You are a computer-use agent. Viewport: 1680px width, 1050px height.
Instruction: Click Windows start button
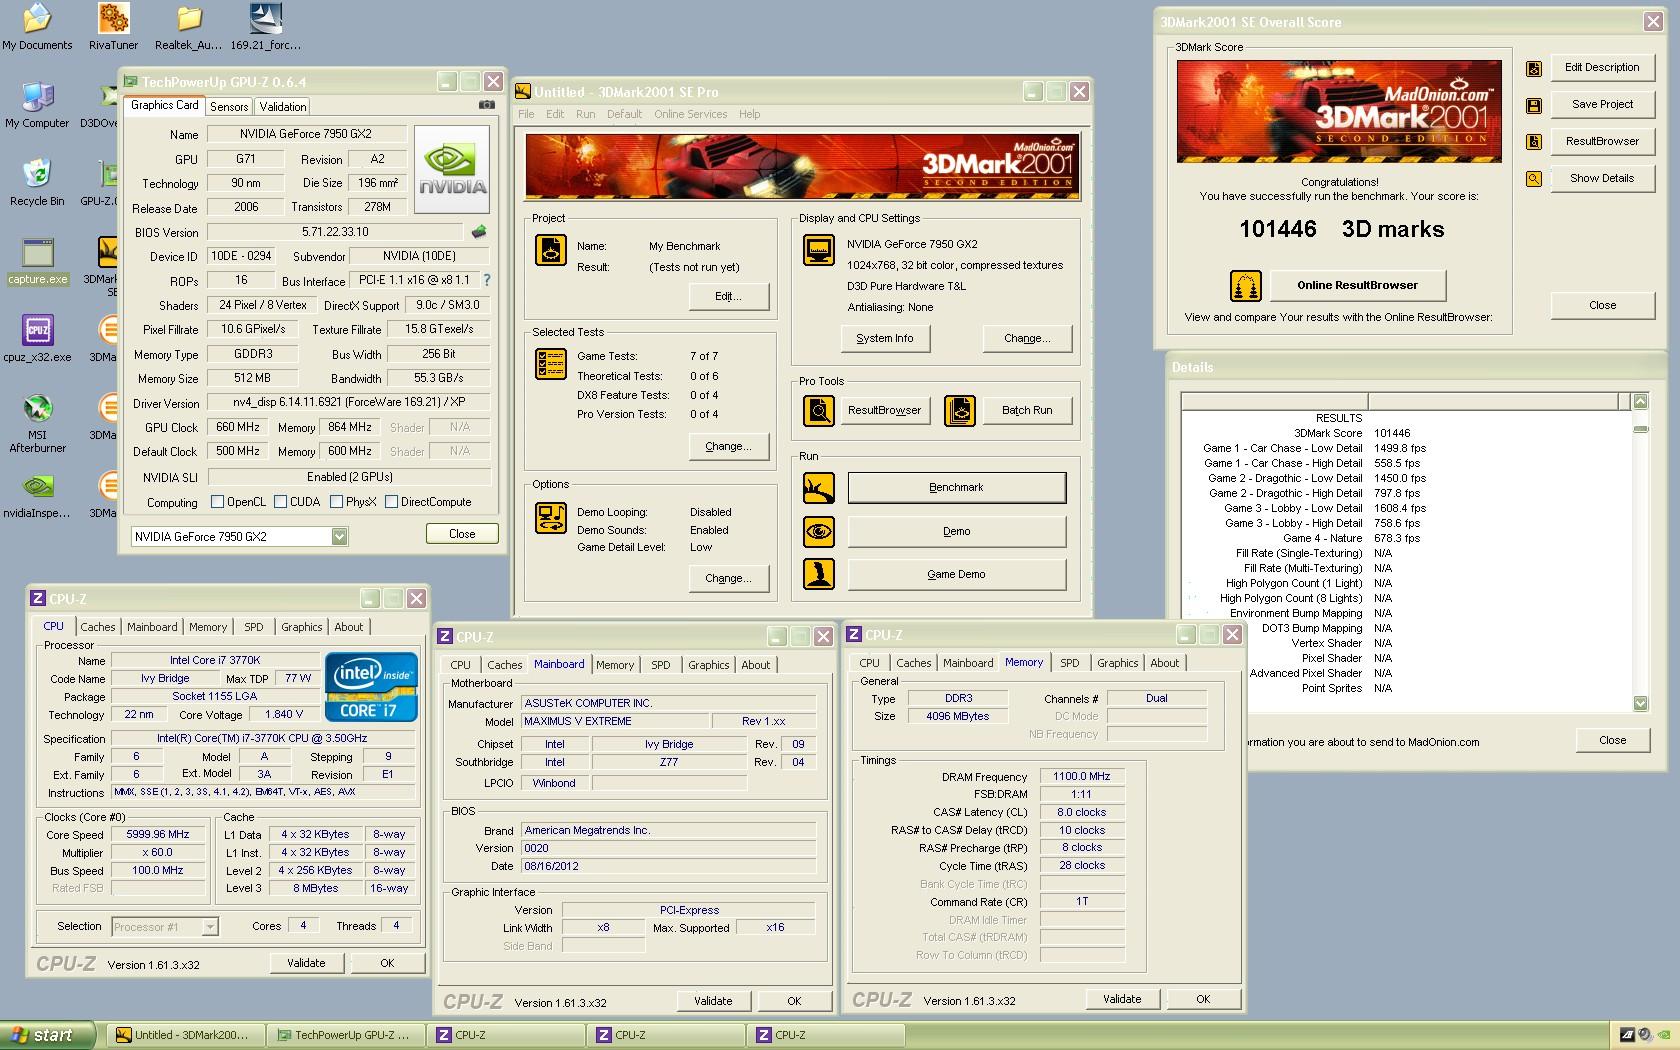point(48,1035)
